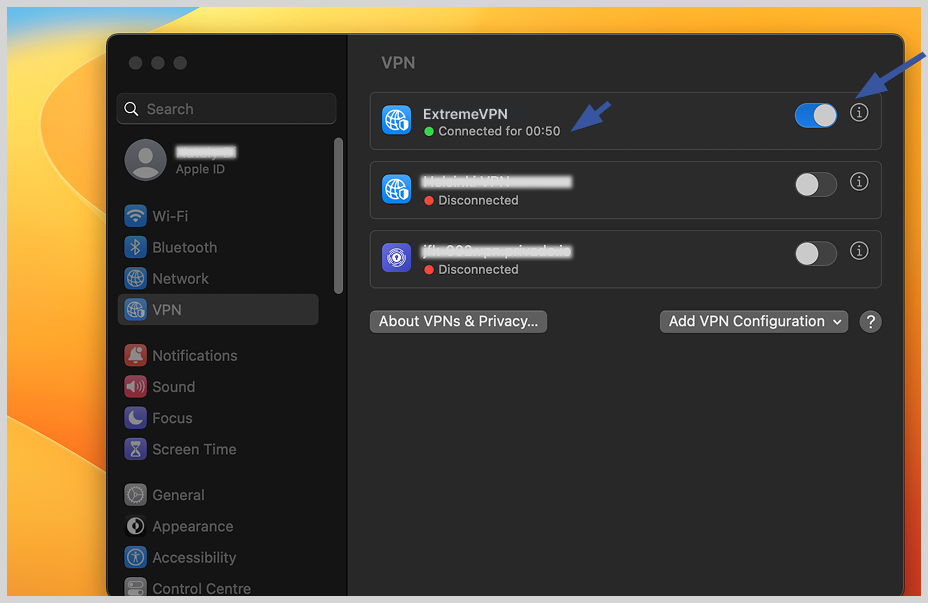Go to Sound settings
Image resolution: width=928 pixels, height=603 pixels.
(218, 386)
